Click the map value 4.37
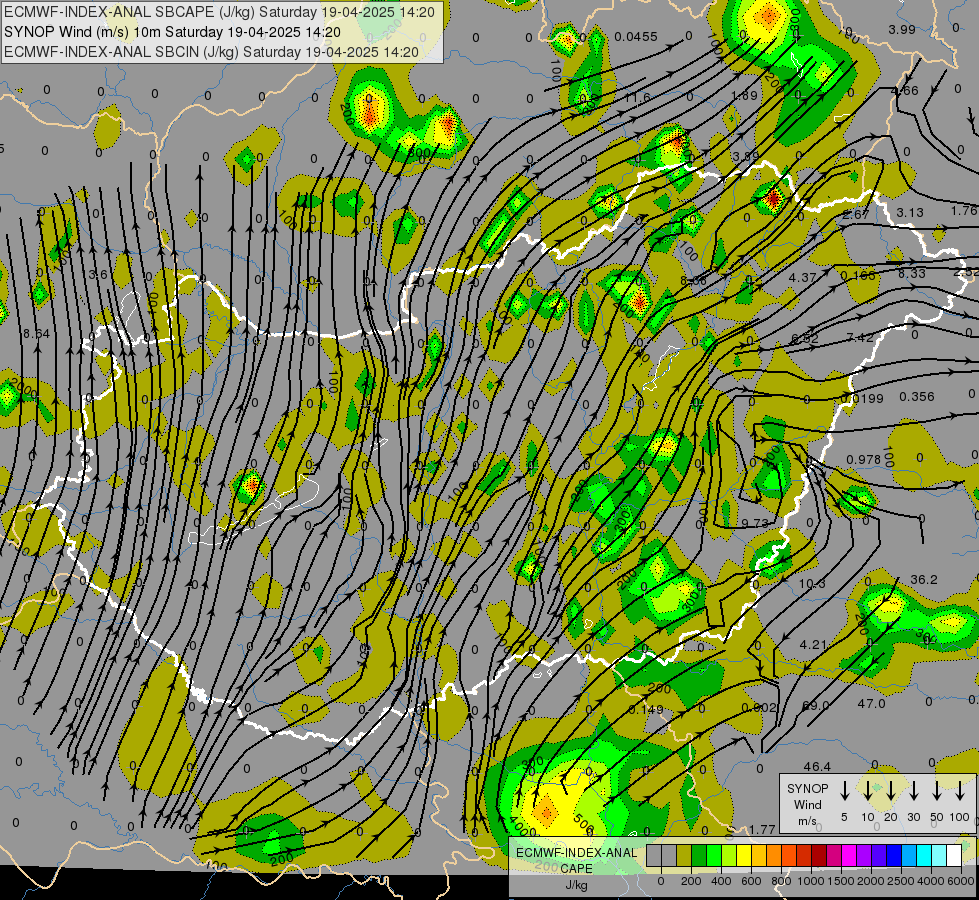The image size is (979, 900). (802, 277)
